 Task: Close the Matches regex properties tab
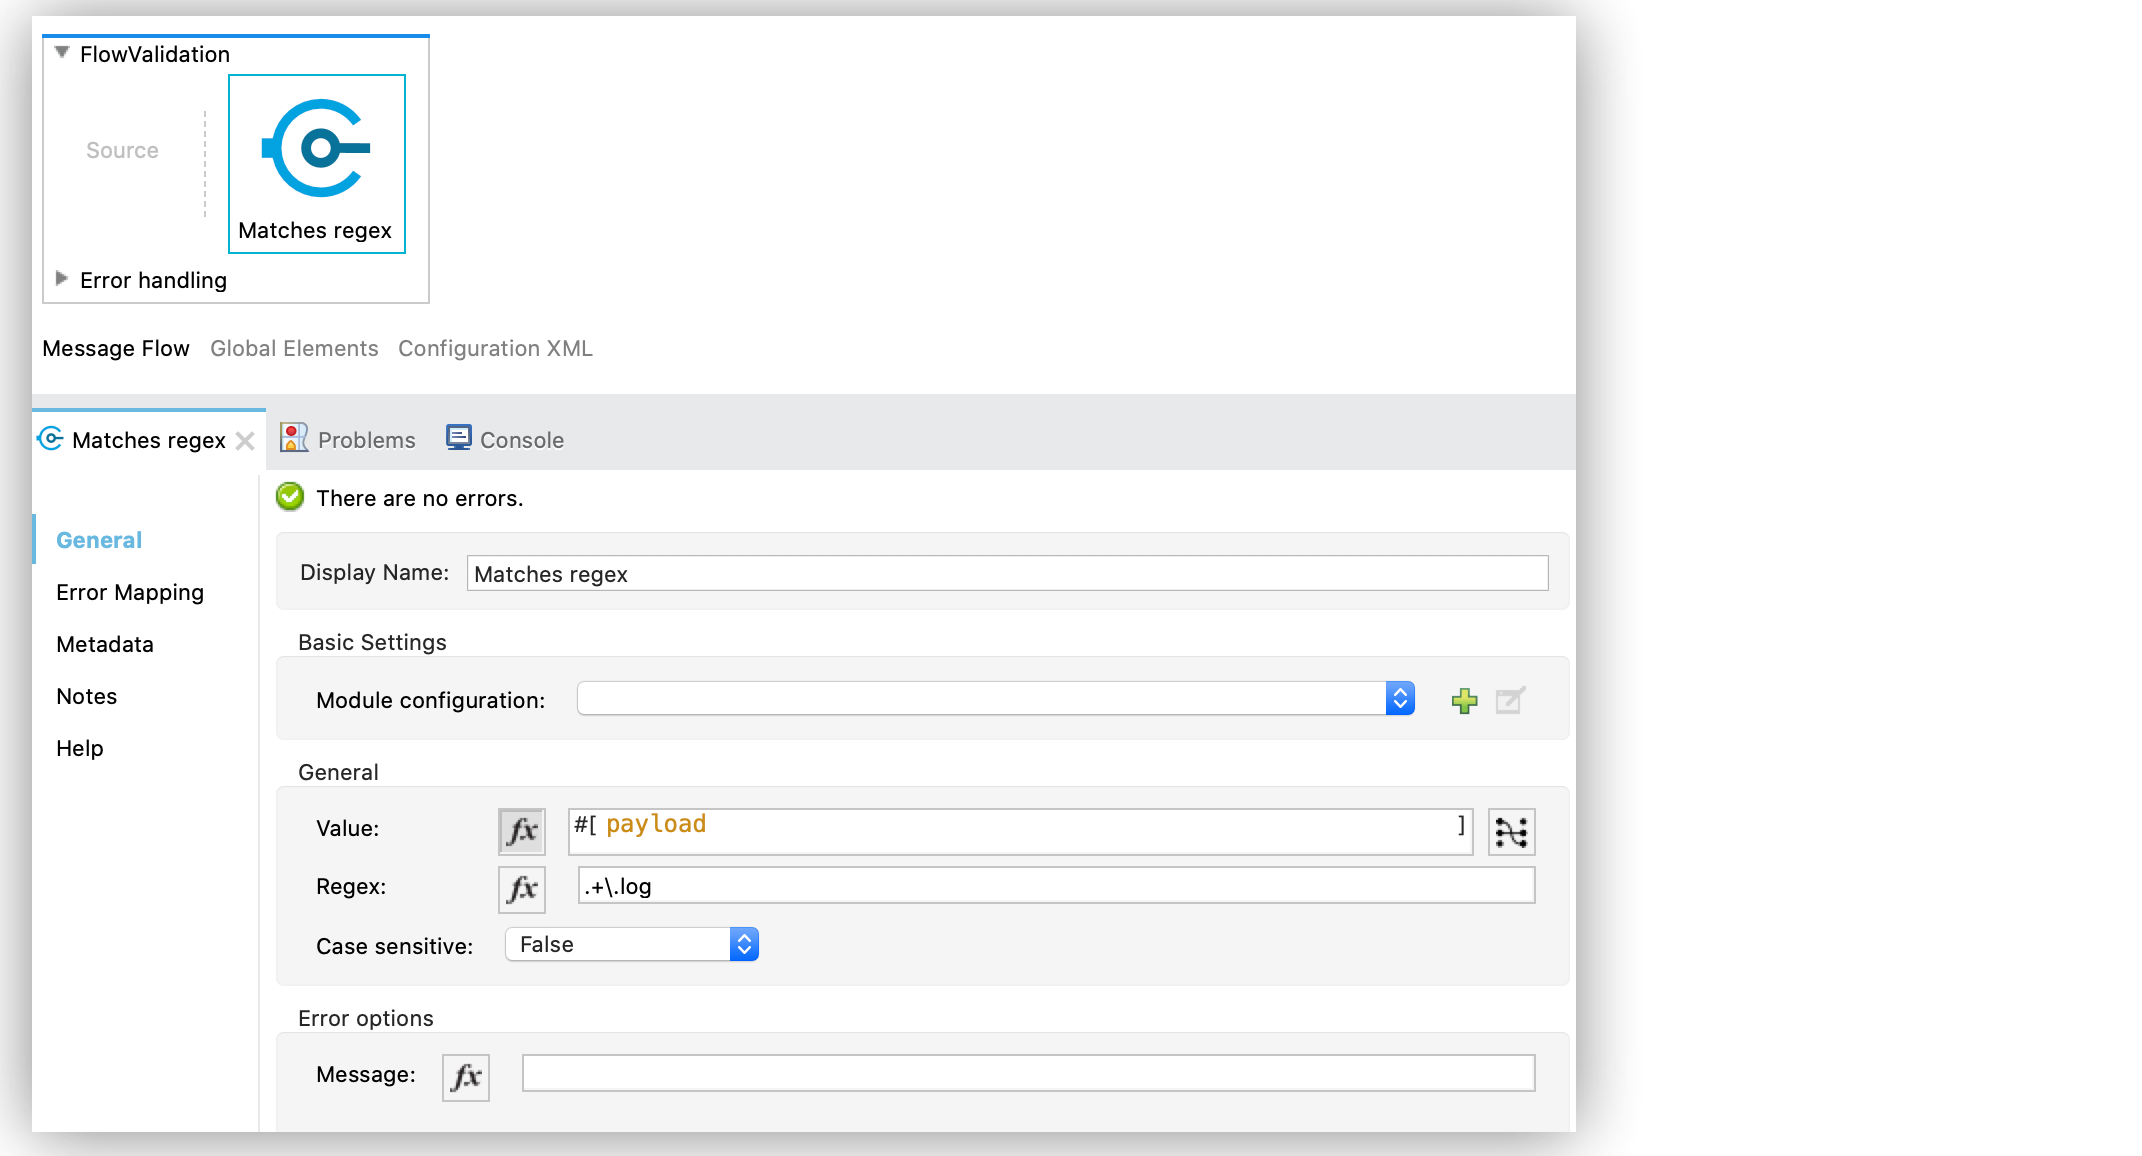coord(245,440)
